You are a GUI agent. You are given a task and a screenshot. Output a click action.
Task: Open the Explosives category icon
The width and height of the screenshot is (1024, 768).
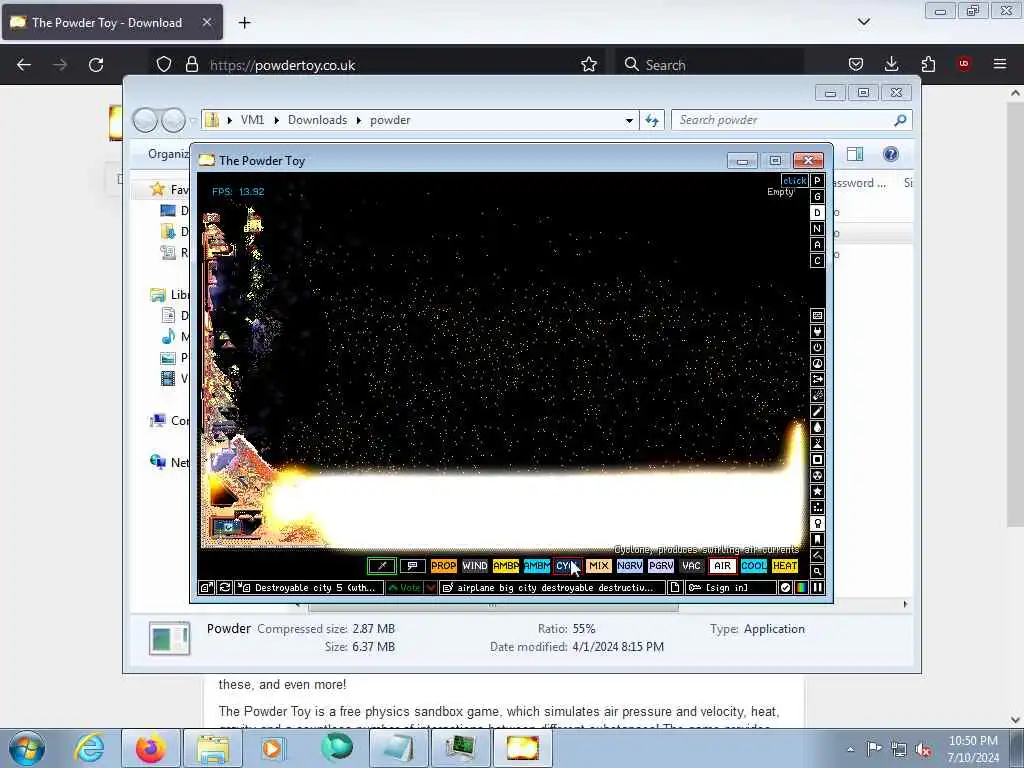817,396
